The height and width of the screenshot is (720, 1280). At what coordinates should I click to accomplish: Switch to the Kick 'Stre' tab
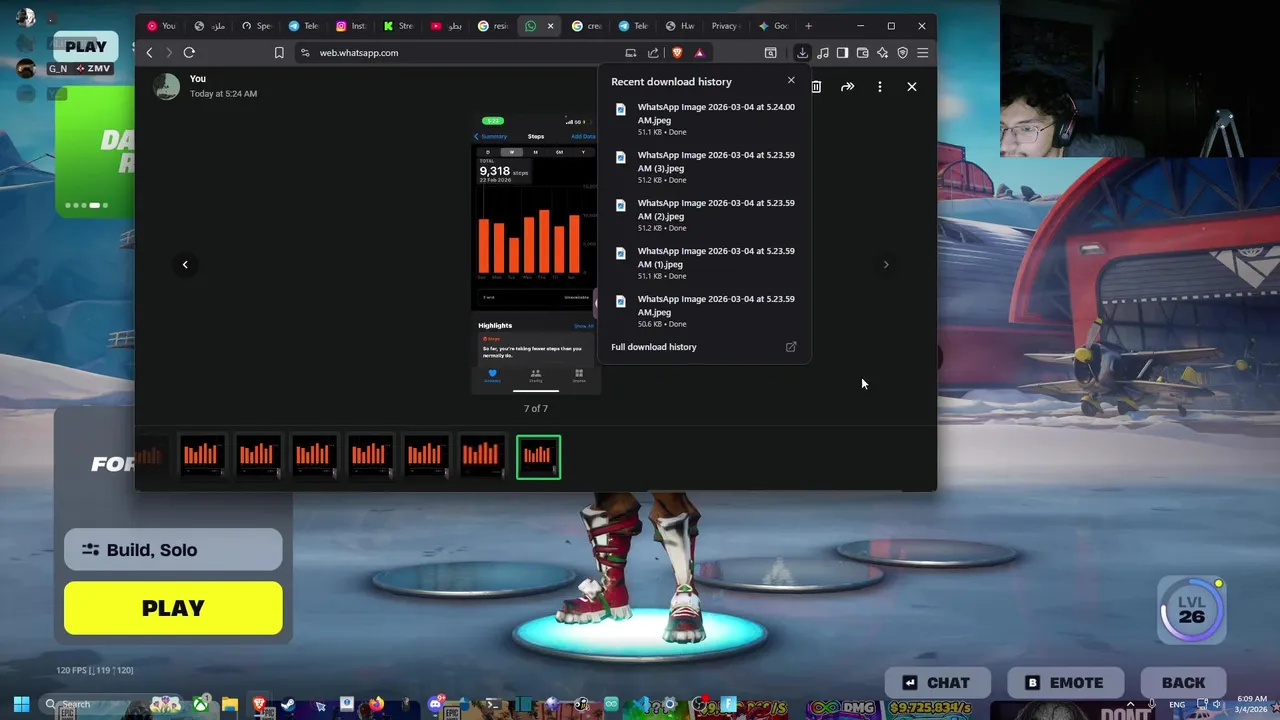tap(399, 26)
